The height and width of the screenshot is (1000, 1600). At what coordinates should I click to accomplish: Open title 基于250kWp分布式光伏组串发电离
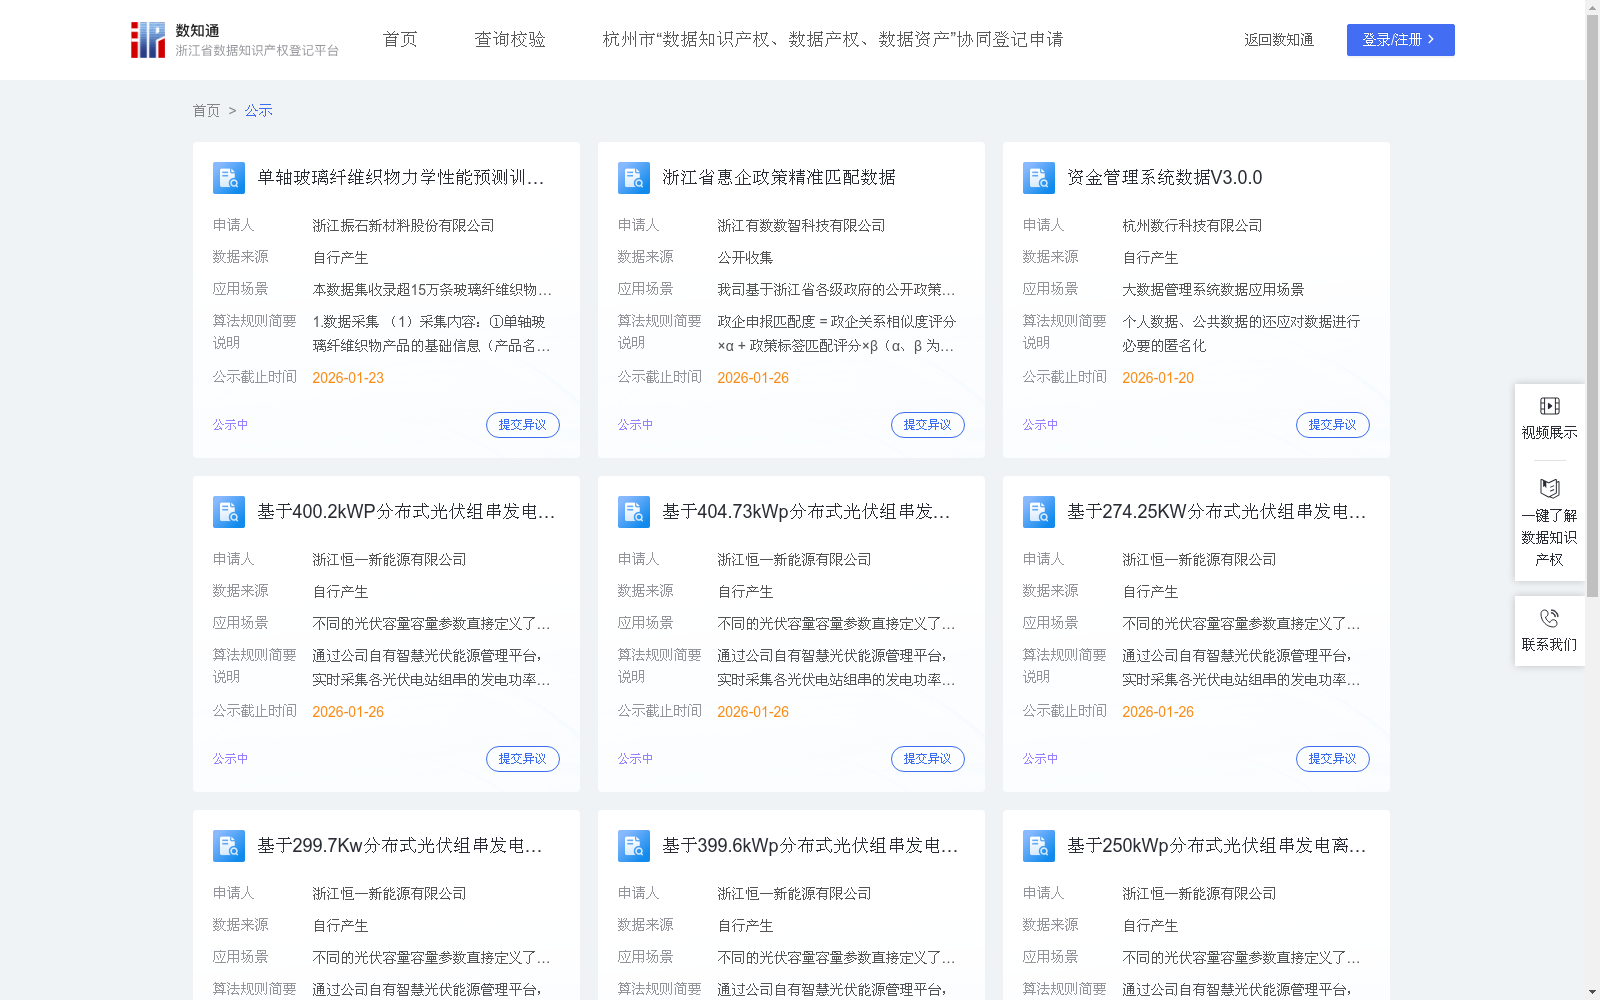pos(1217,846)
